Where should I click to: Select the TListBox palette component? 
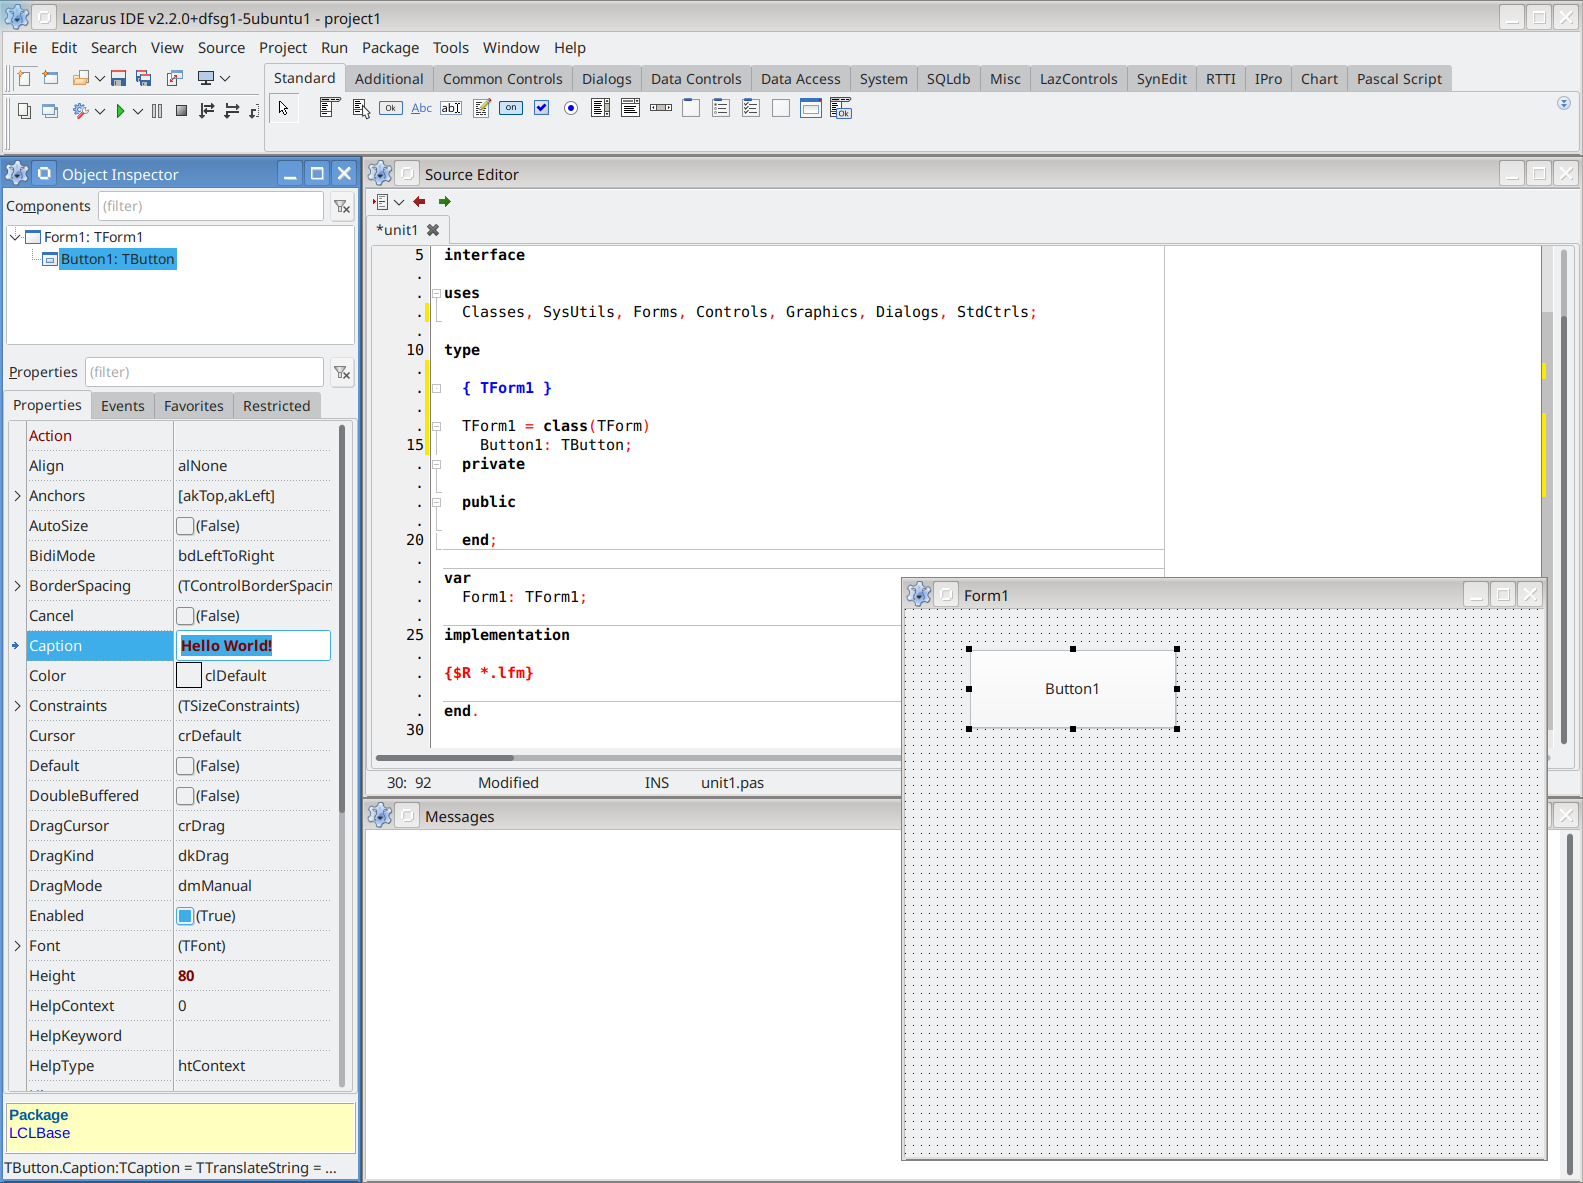pos(601,108)
